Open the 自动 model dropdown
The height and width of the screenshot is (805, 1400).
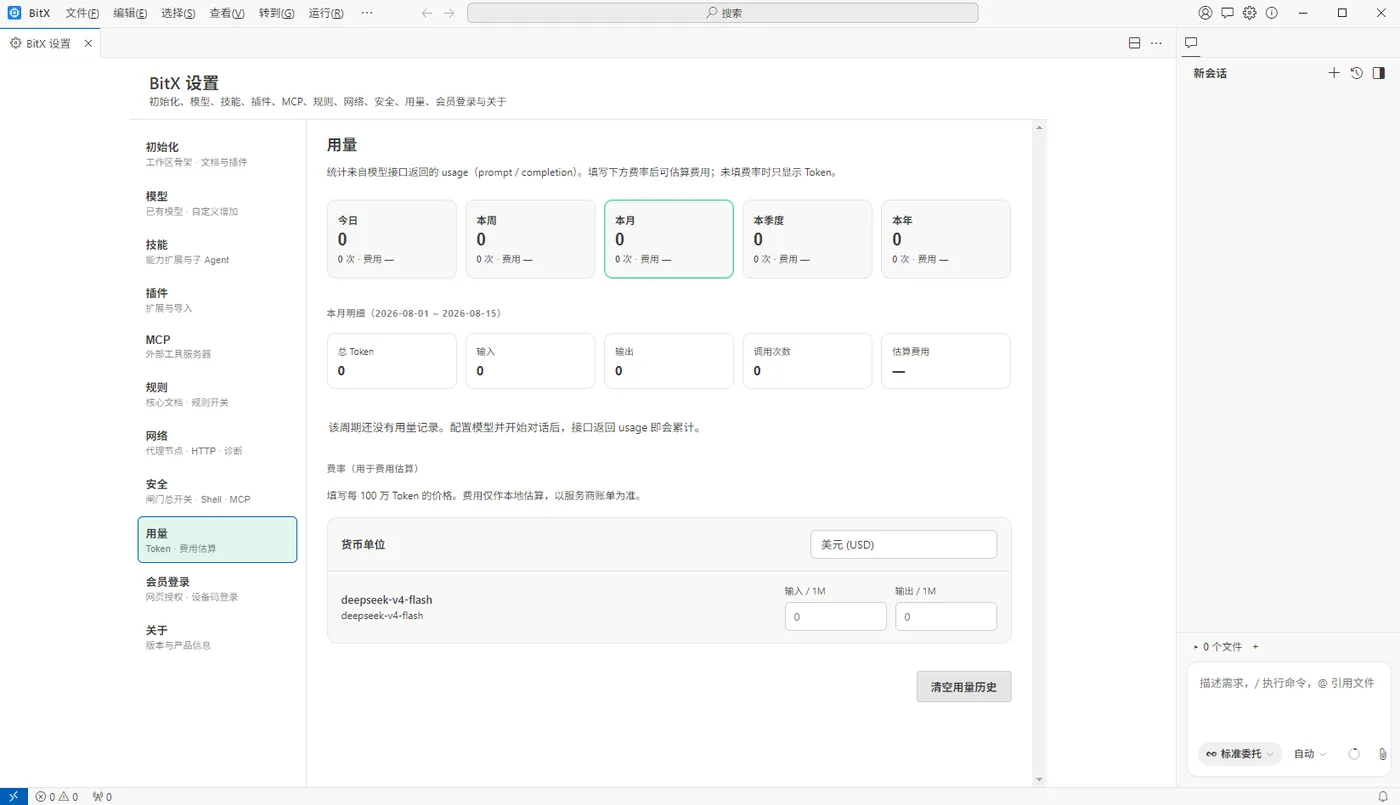coord(1310,754)
